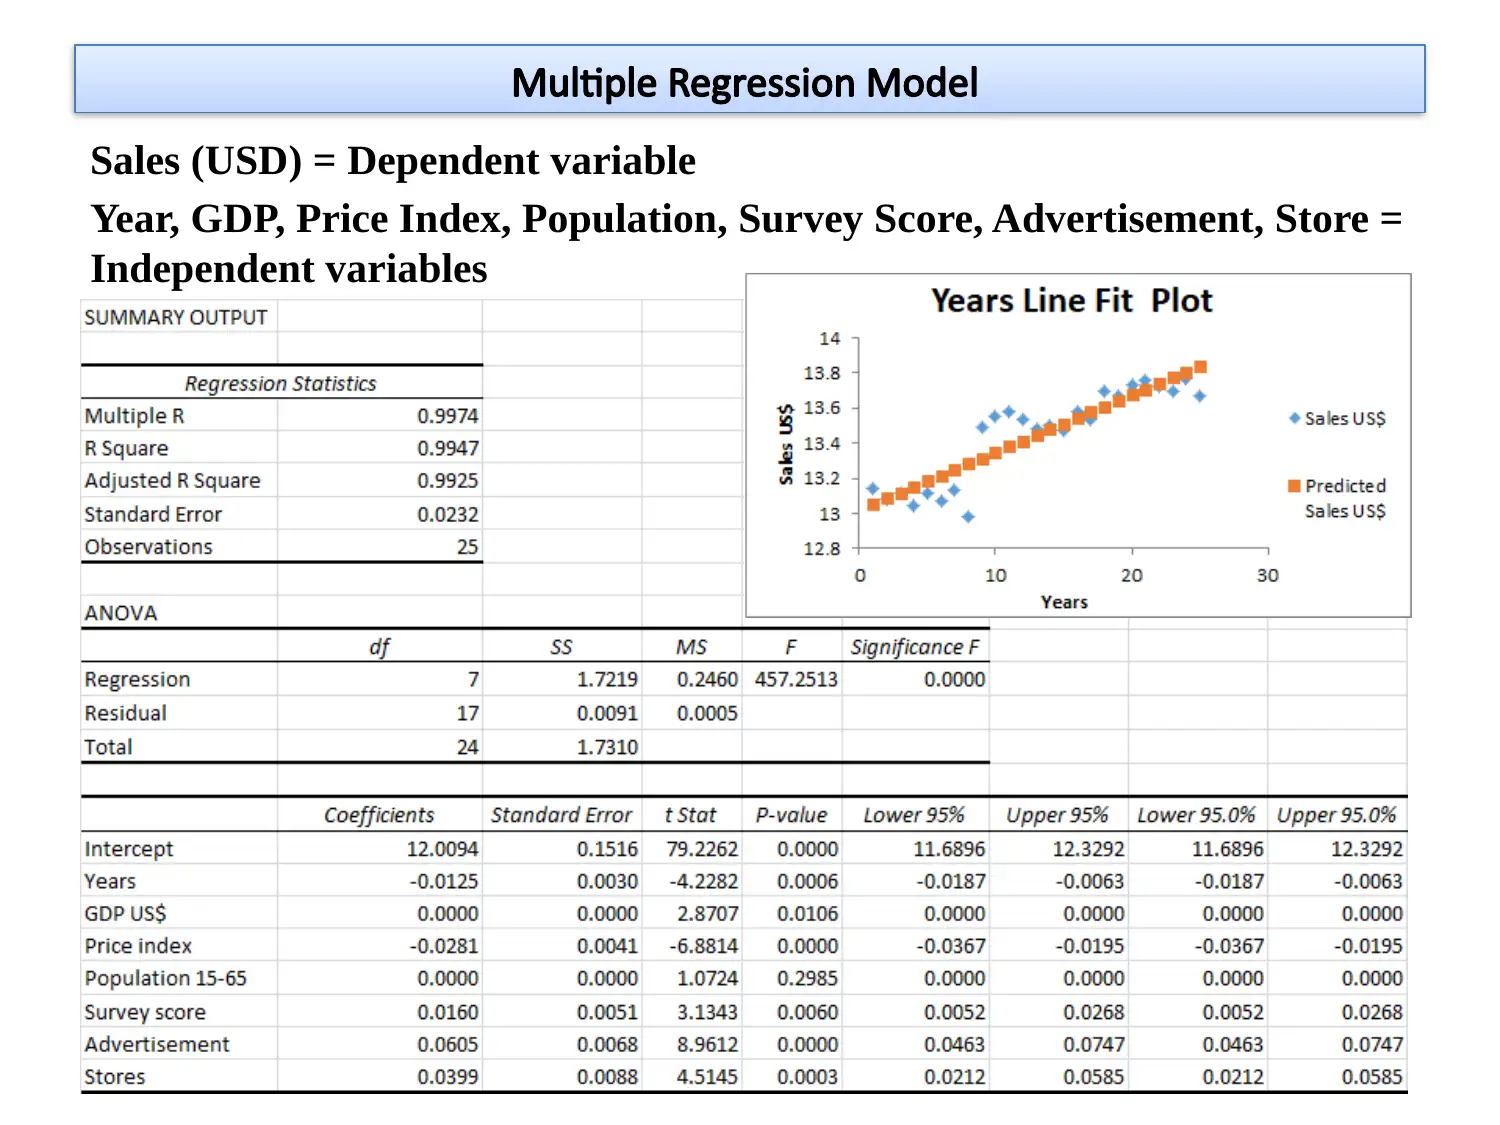Click the Observations value 25
The image size is (1500, 1125).
(467, 547)
